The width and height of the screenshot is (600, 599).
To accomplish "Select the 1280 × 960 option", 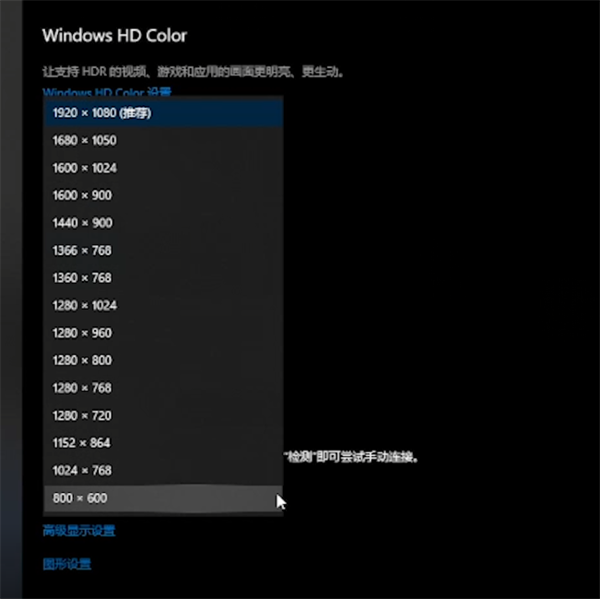I will (x=163, y=333).
